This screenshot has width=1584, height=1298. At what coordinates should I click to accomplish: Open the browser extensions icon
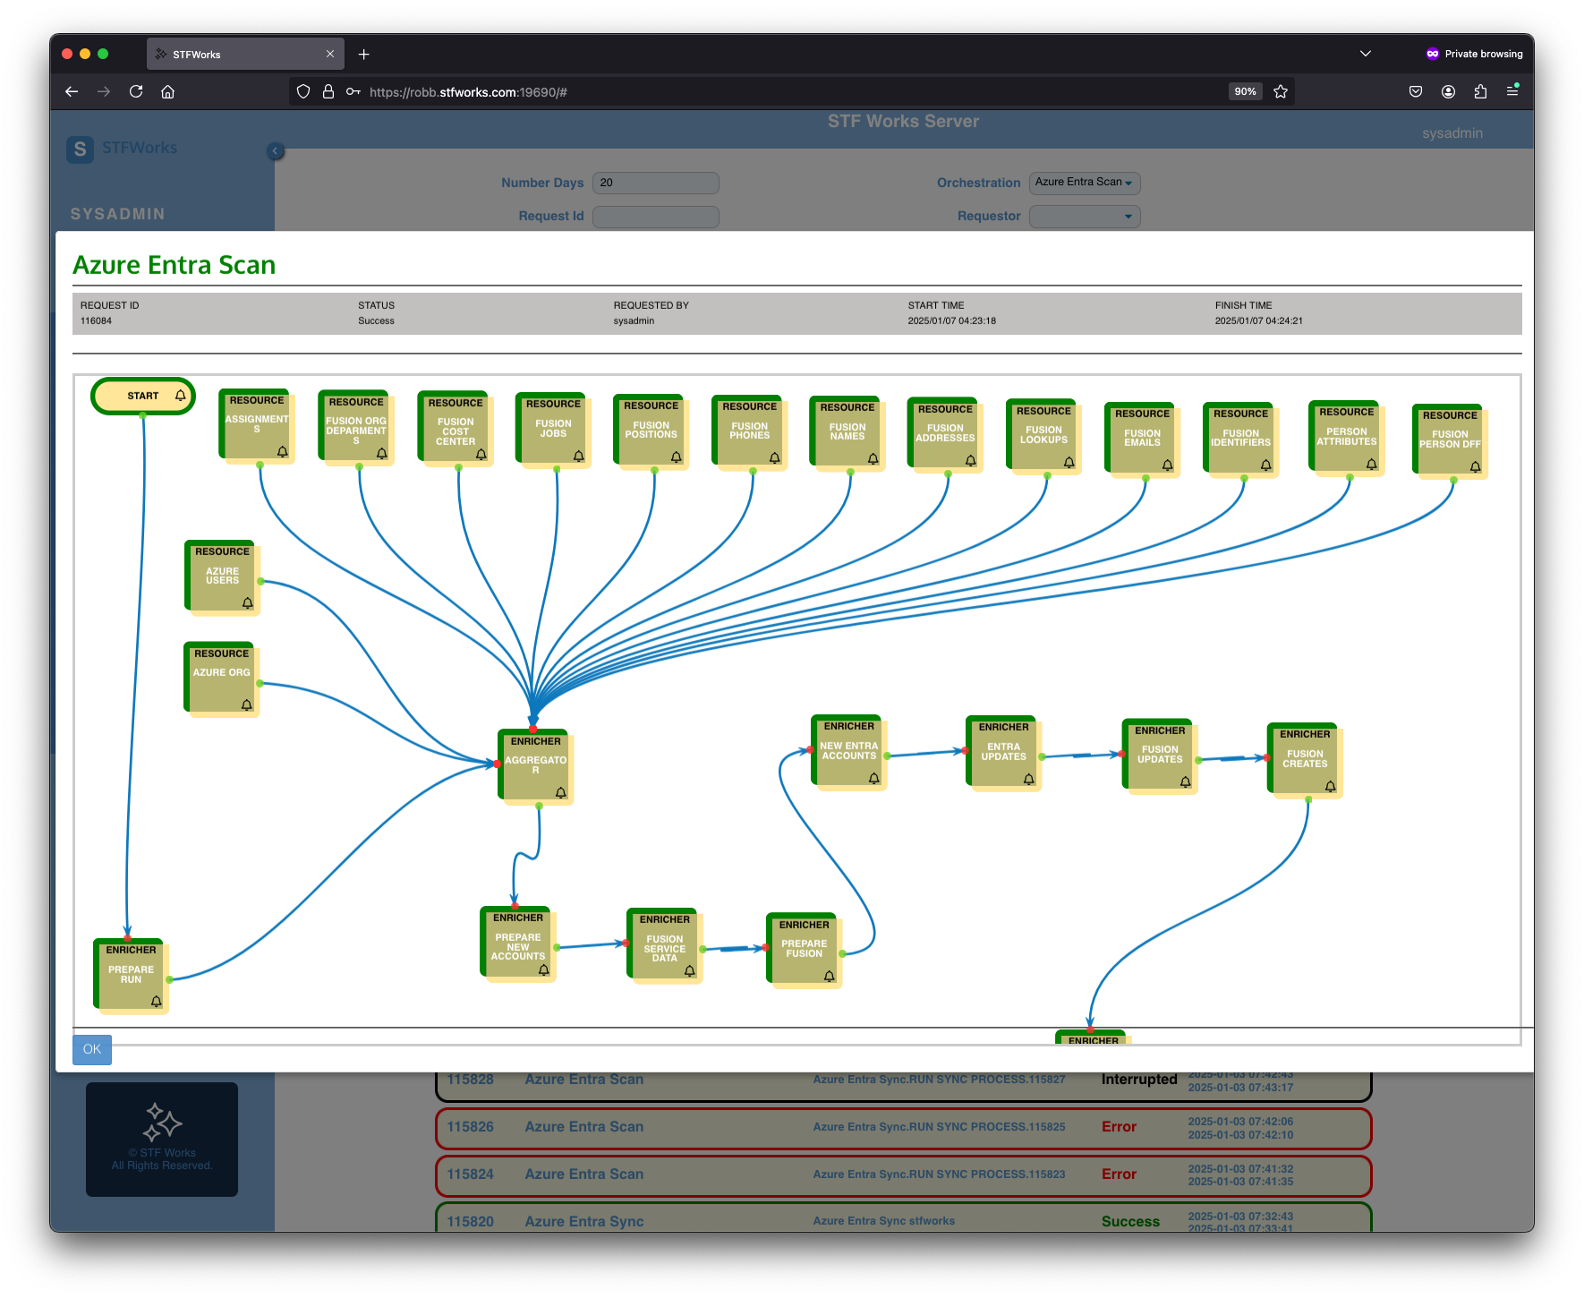tap(1481, 92)
